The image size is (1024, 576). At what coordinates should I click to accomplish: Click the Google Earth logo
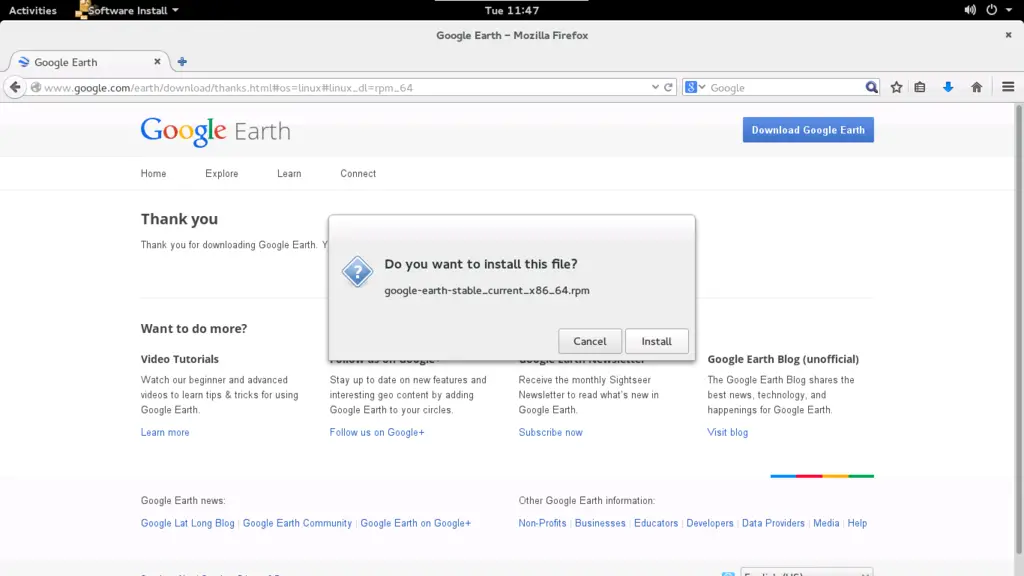[216, 131]
